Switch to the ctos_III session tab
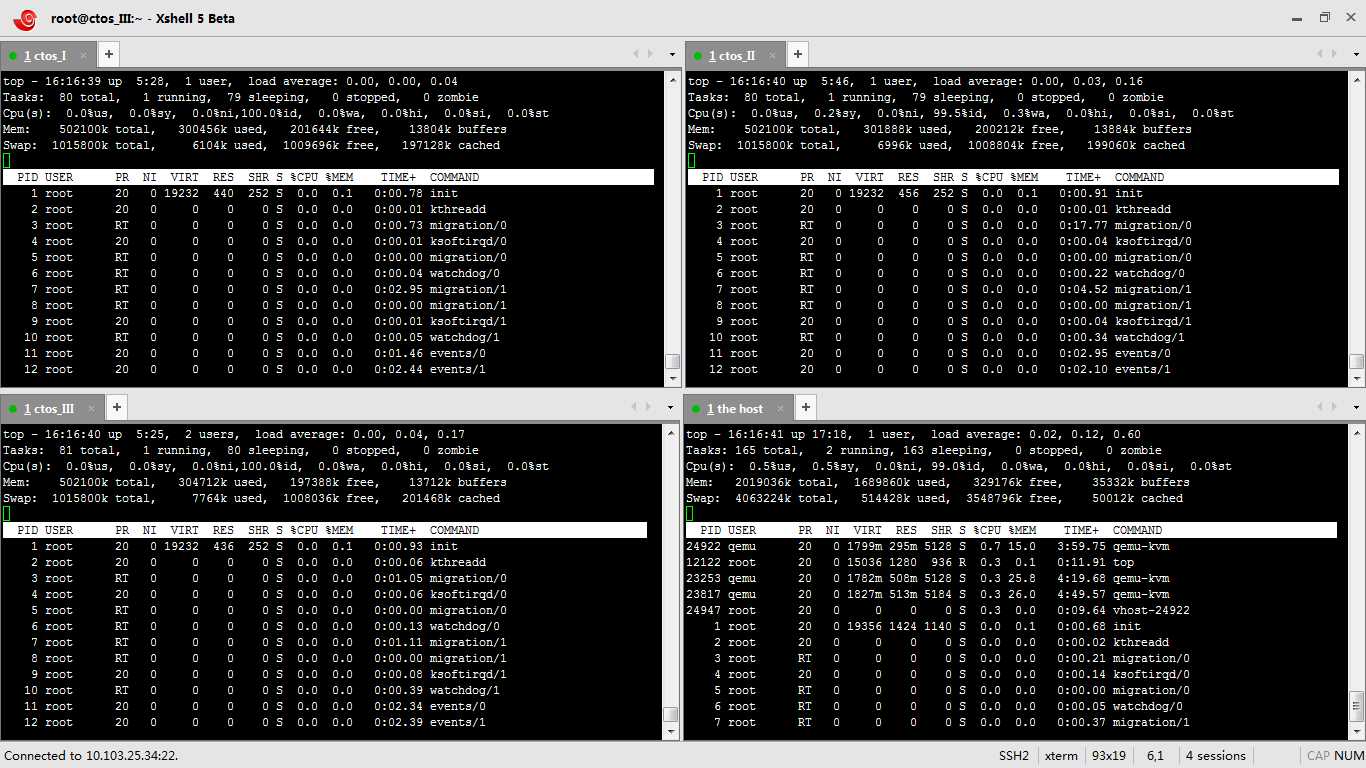Screen dimensions: 1366x768 [50, 408]
